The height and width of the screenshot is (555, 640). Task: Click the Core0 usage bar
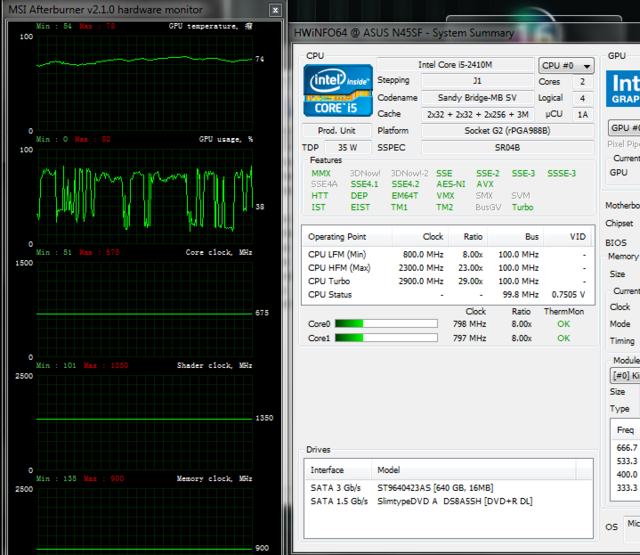click(386, 324)
